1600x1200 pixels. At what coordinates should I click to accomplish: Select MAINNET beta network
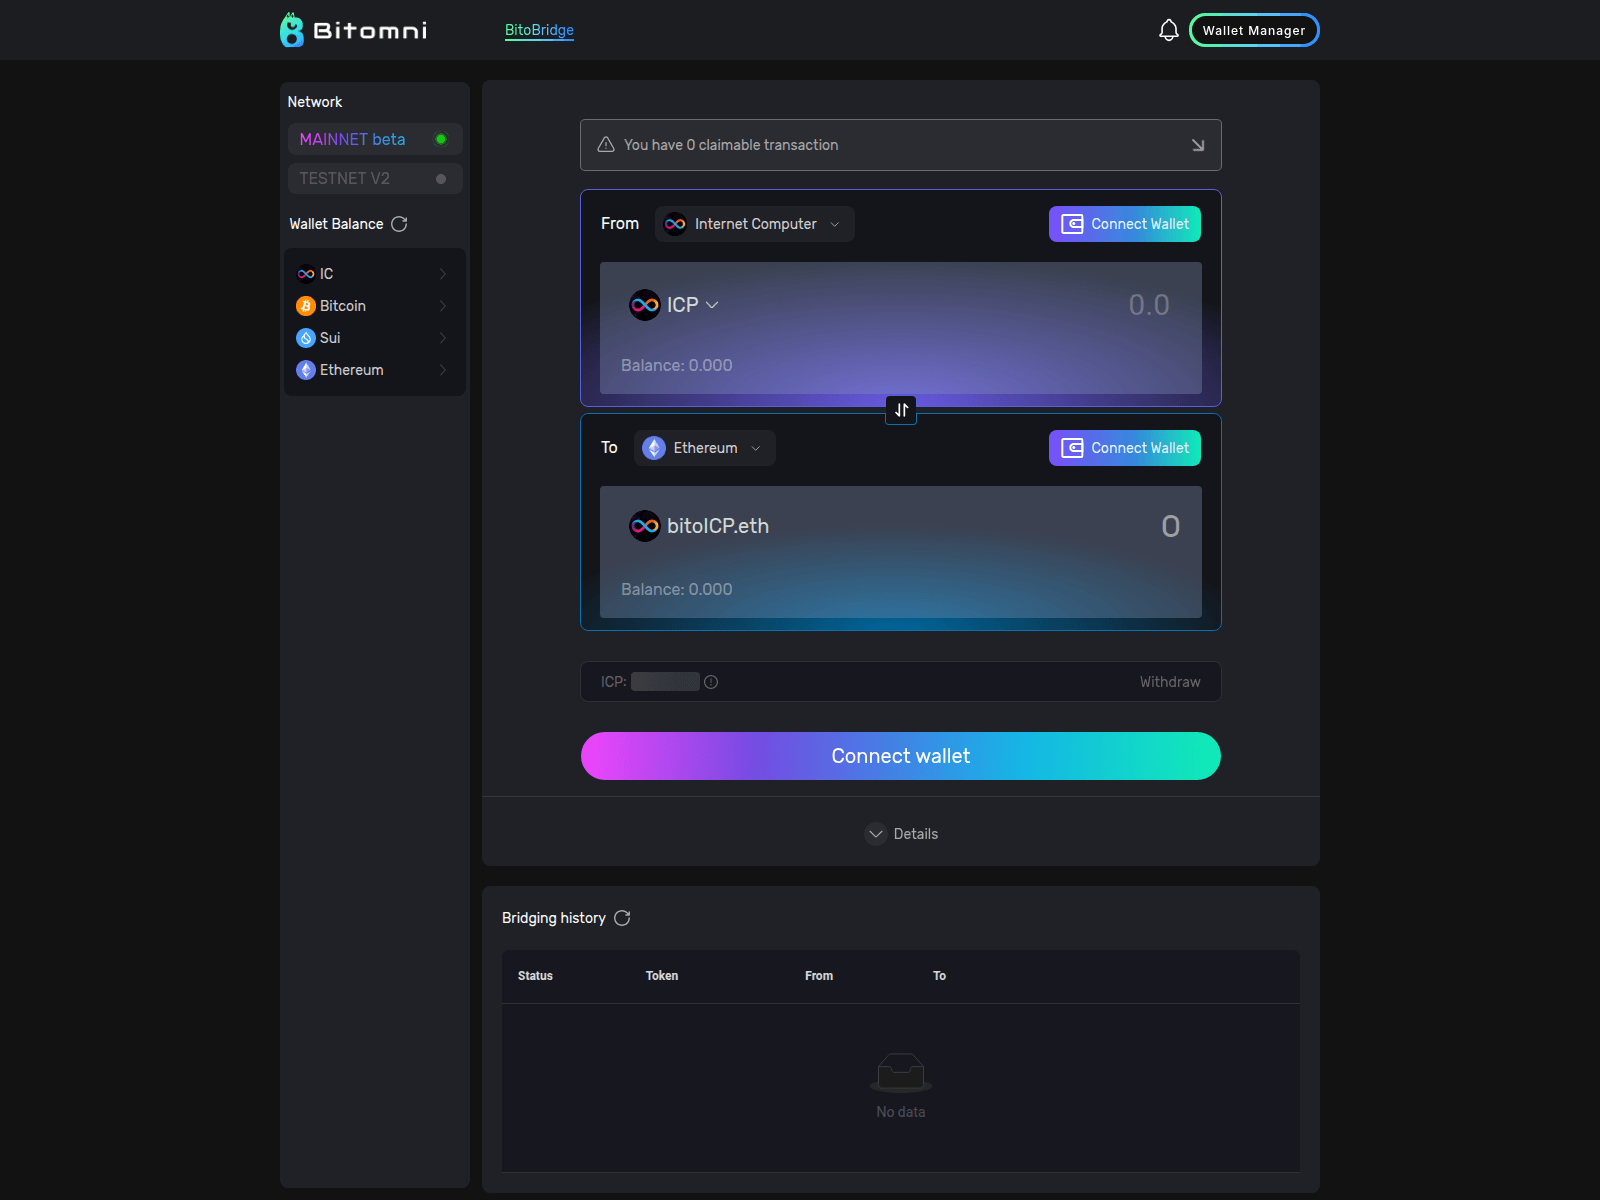tap(375, 139)
